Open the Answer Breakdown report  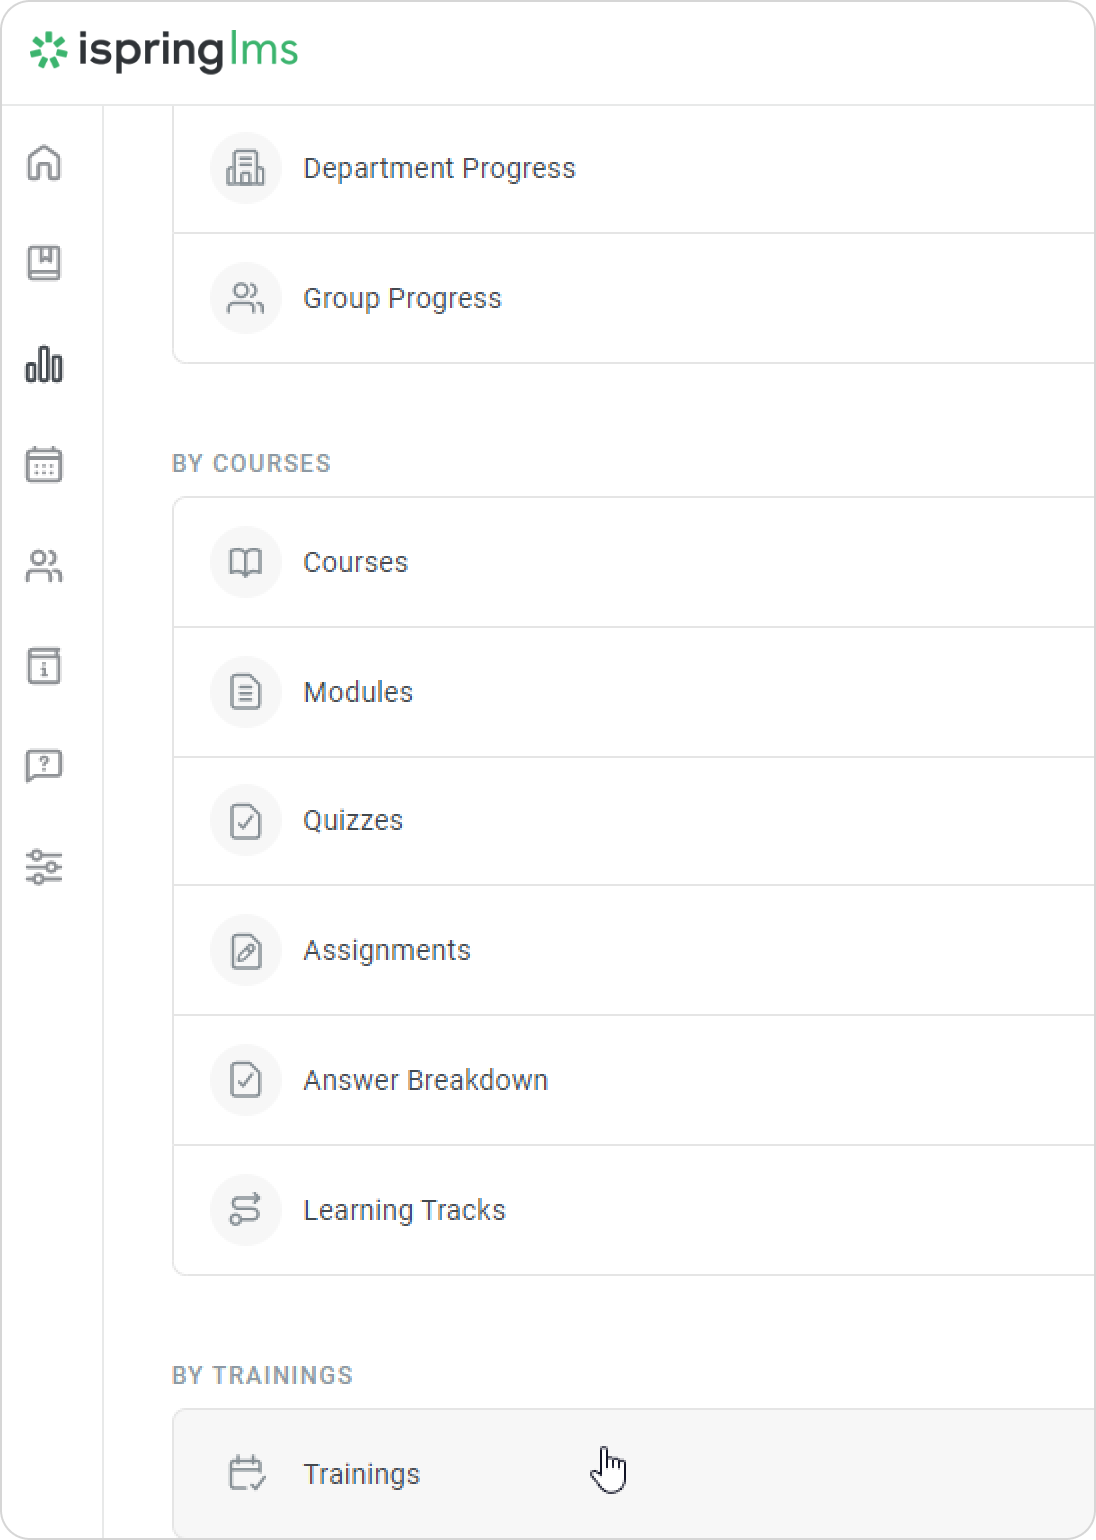425,1080
